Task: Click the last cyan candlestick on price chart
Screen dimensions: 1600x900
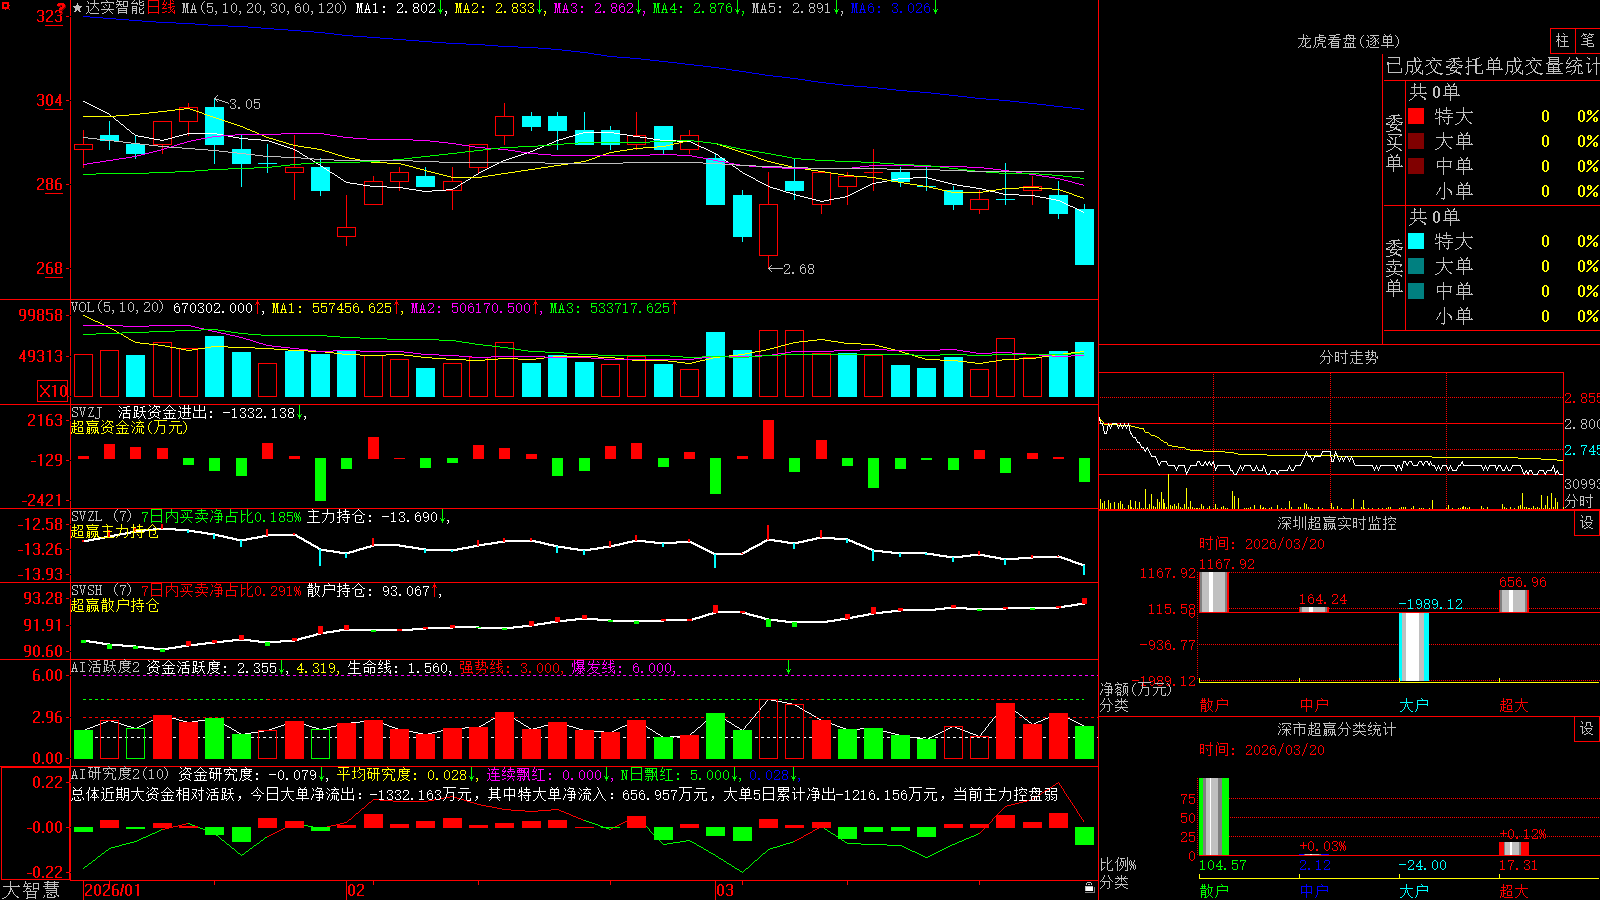Action: point(1084,237)
